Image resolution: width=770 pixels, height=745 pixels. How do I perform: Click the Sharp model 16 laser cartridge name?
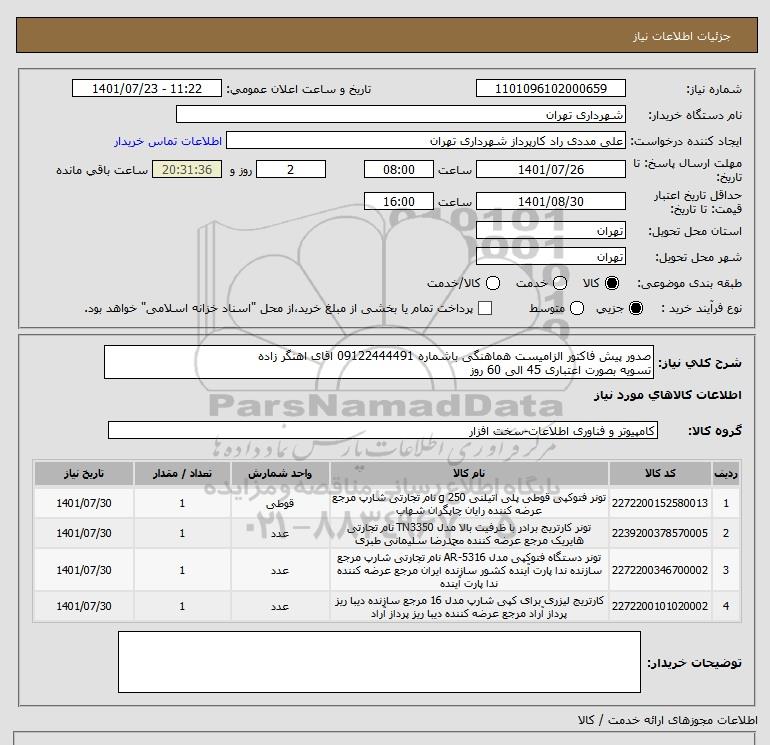pos(469,607)
